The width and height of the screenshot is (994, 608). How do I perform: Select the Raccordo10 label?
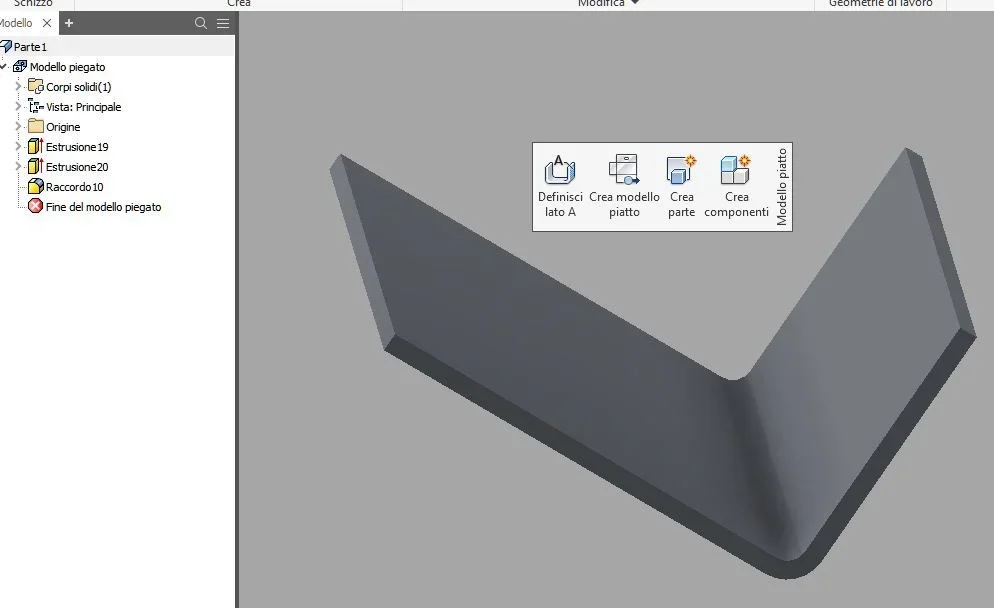tap(74, 187)
